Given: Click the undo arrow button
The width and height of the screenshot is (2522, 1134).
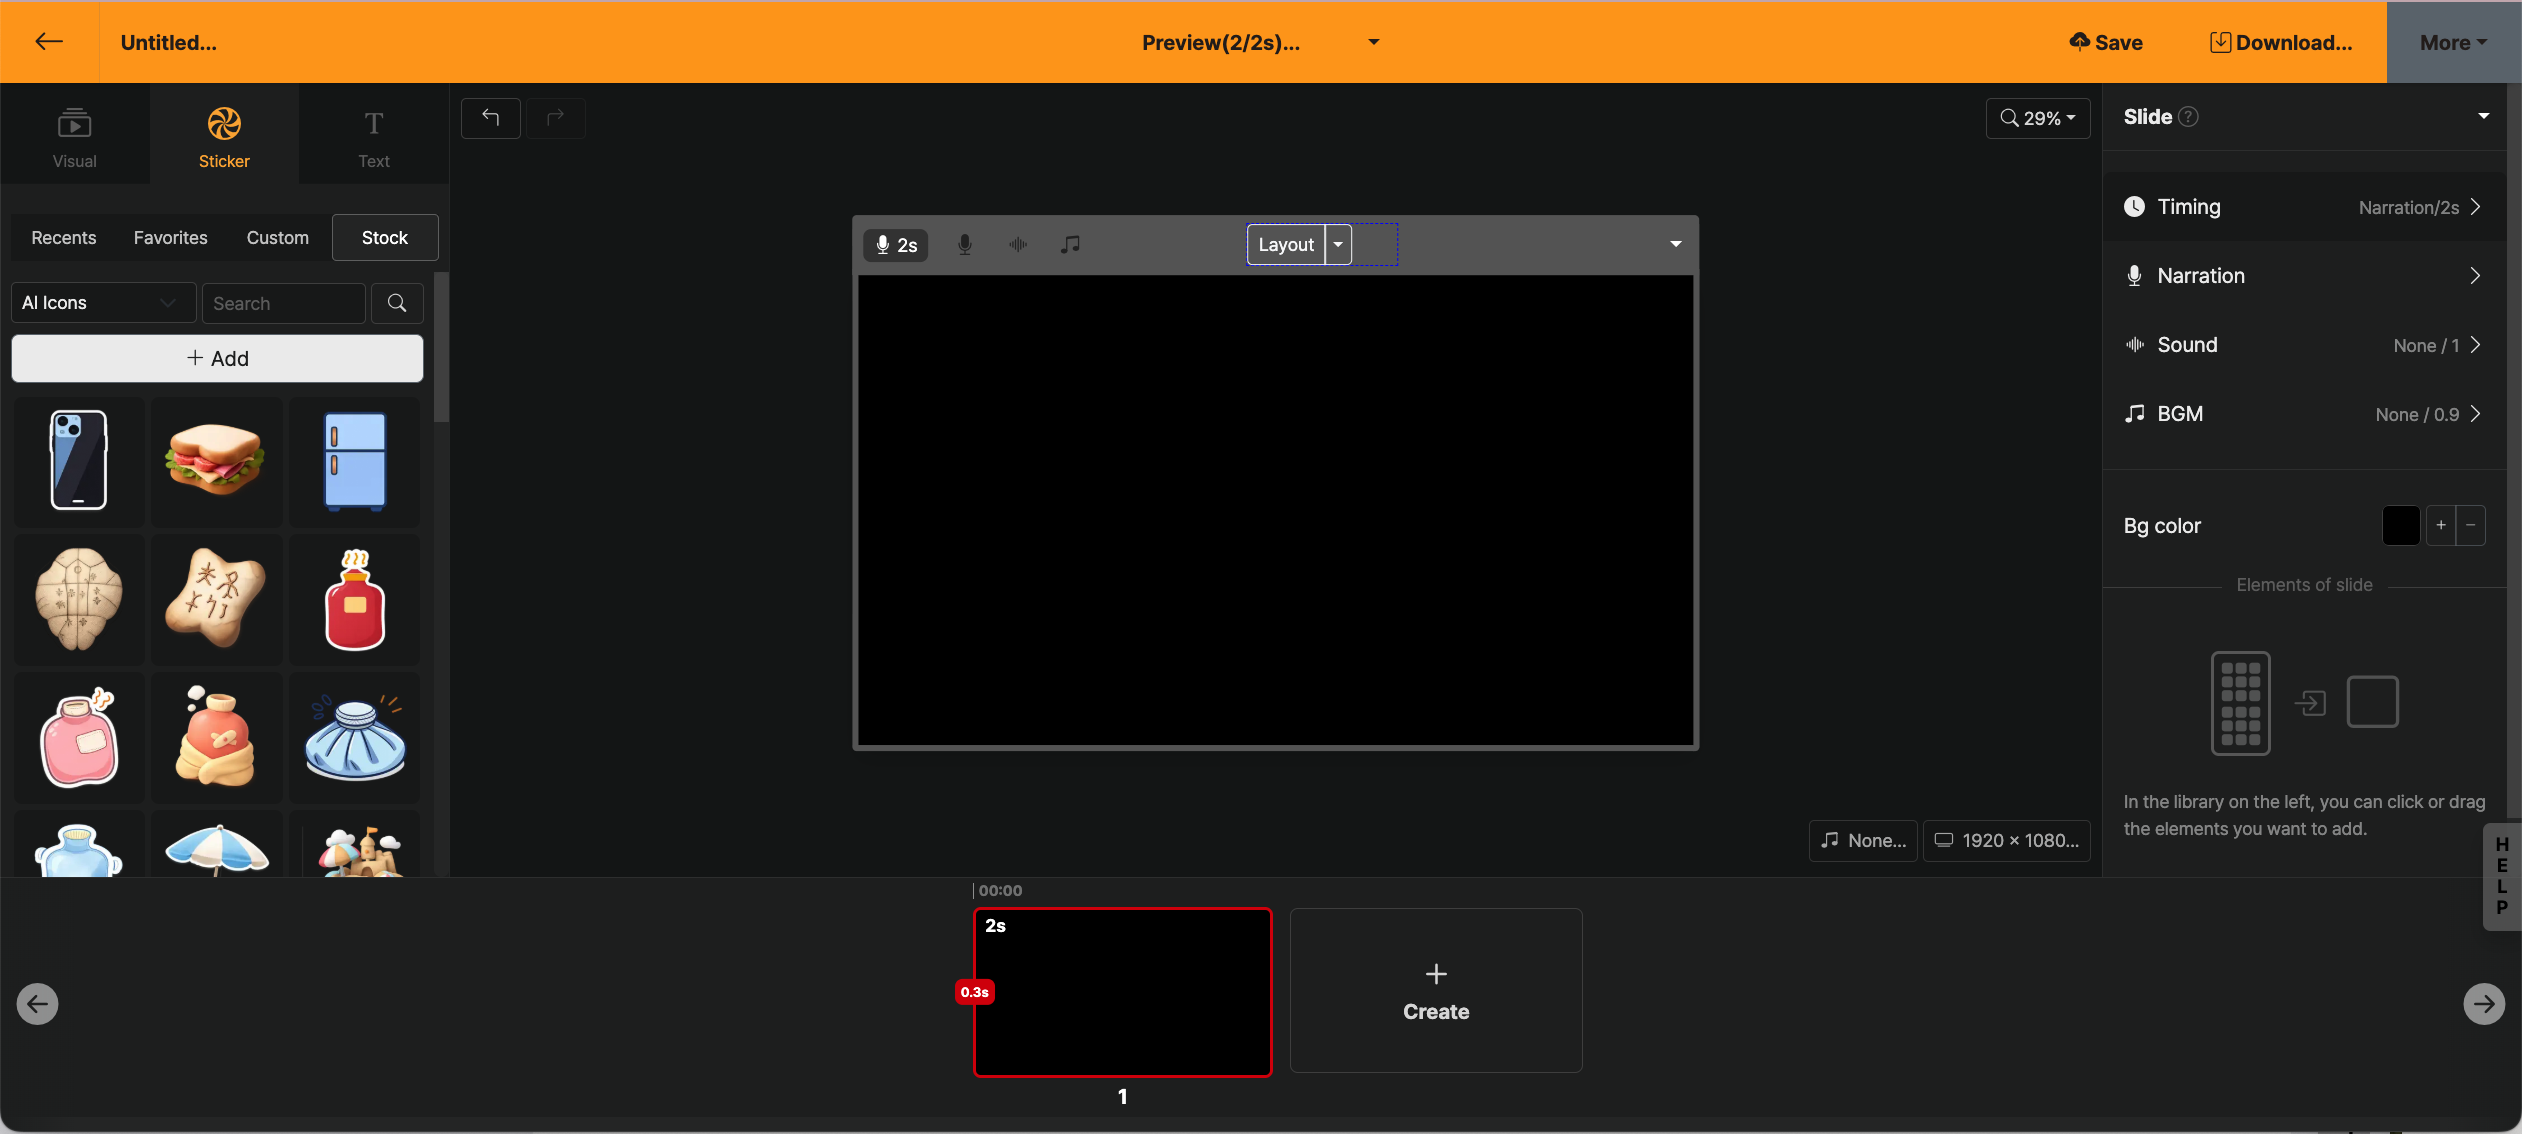Looking at the screenshot, I should click(x=490, y=118).
